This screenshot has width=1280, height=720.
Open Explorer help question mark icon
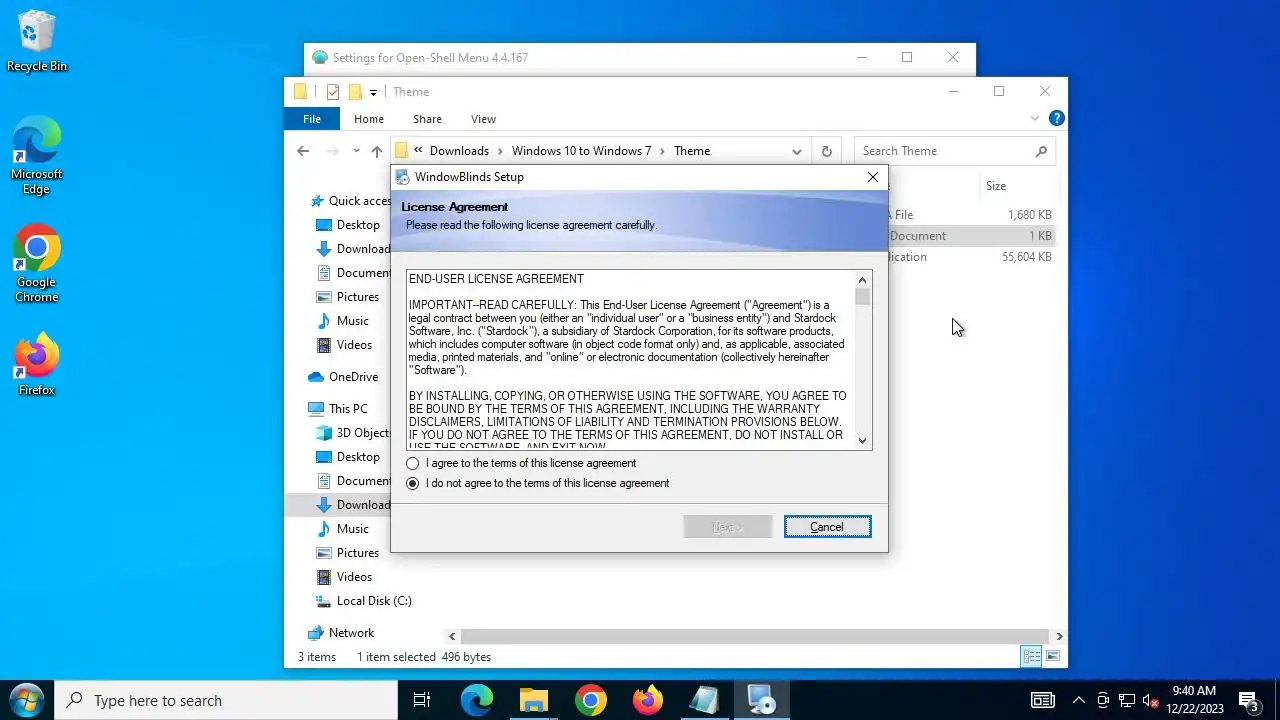pyautogui.click(x=1057, y=118)
